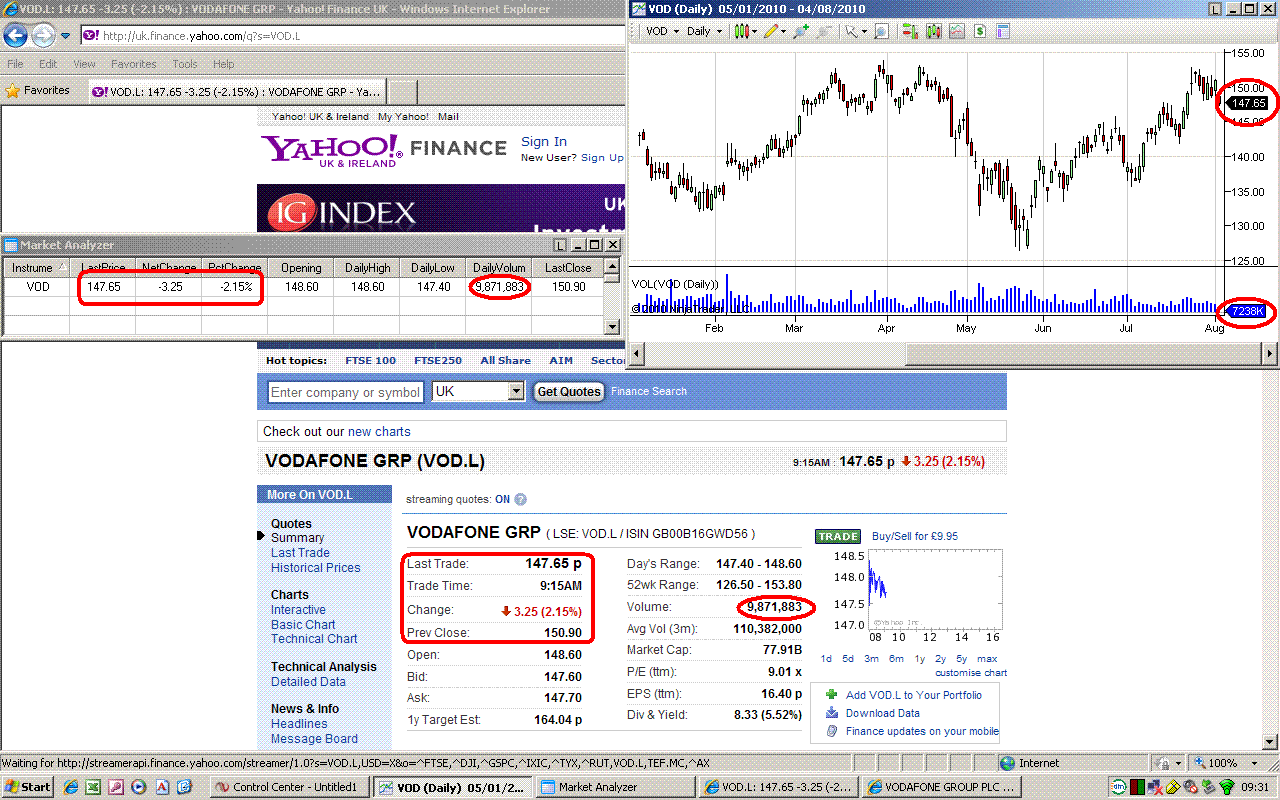Viewport: 1280px width, 800px height.
Task: Click the green wireless signal tray icon
Action: 1228,787
